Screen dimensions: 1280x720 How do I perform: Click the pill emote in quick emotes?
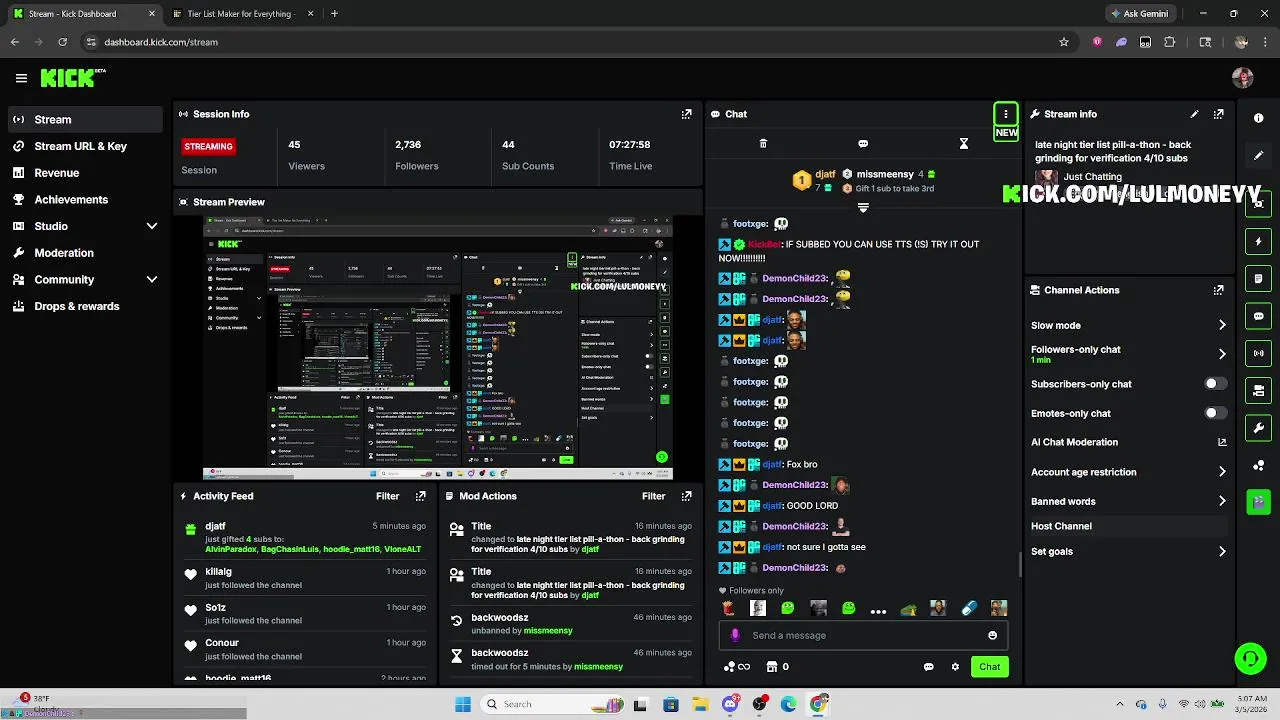(x=968, y=608)
